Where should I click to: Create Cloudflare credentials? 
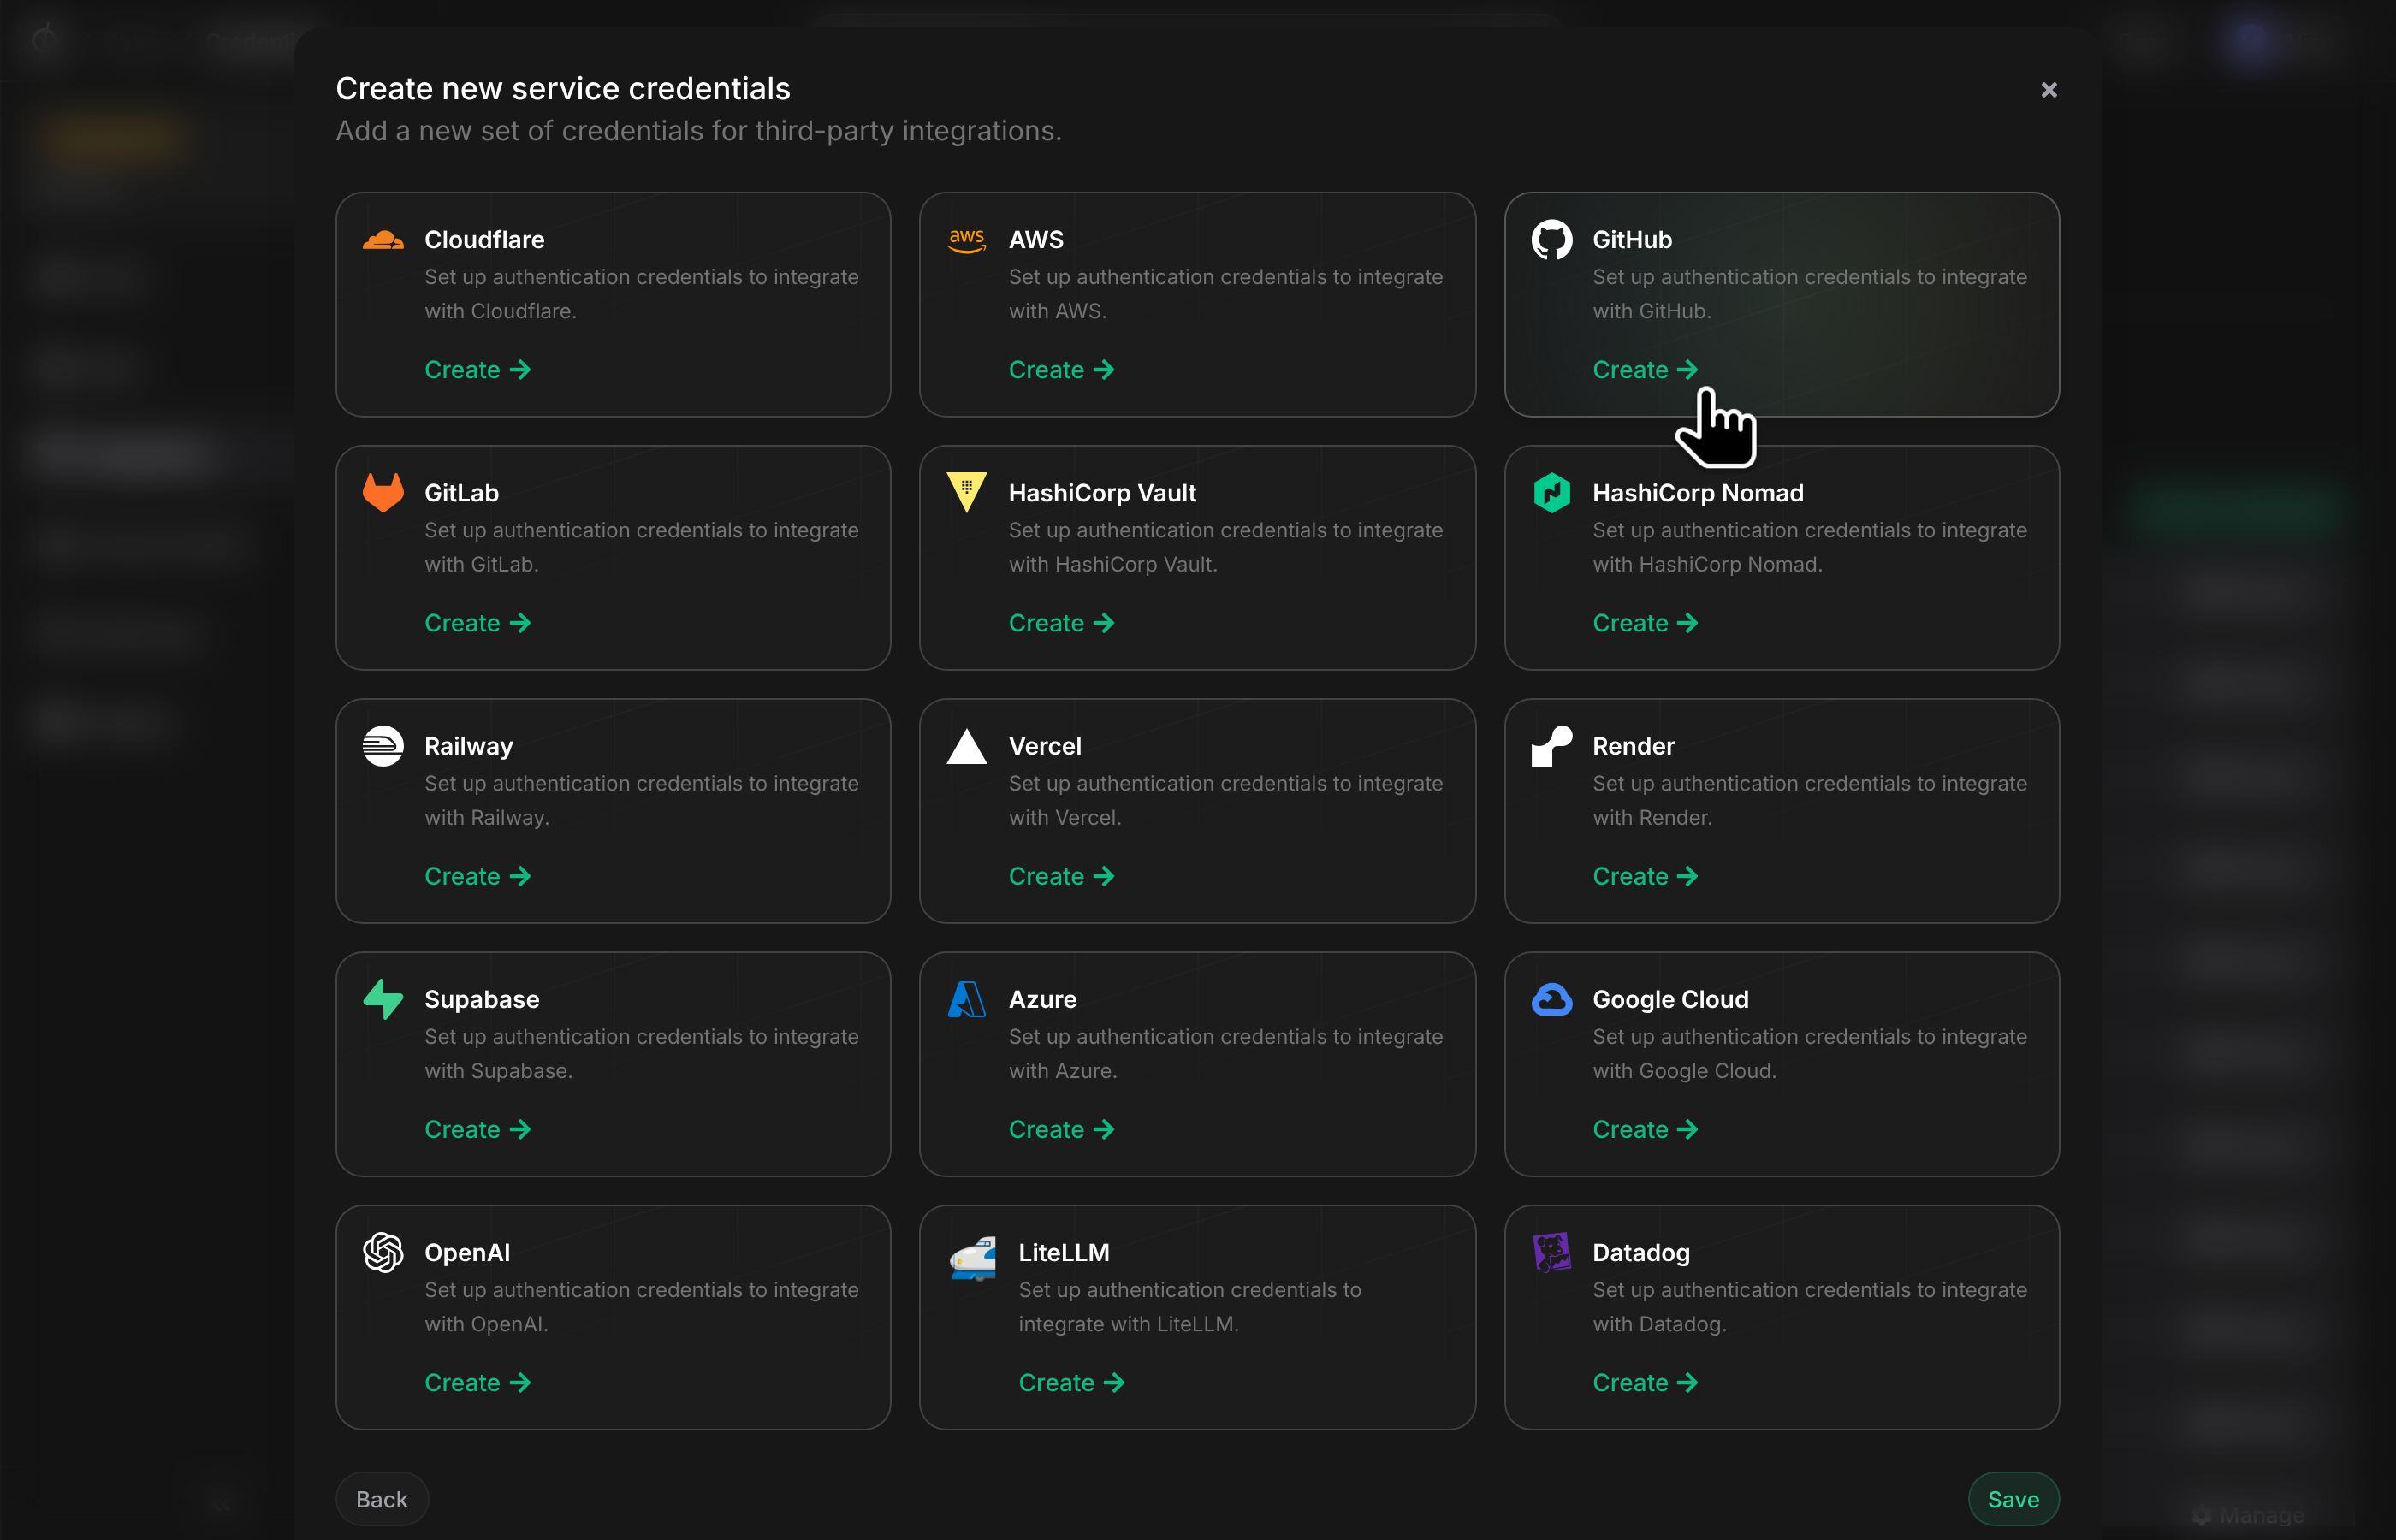pyautogui.click(x=477, y=370)
